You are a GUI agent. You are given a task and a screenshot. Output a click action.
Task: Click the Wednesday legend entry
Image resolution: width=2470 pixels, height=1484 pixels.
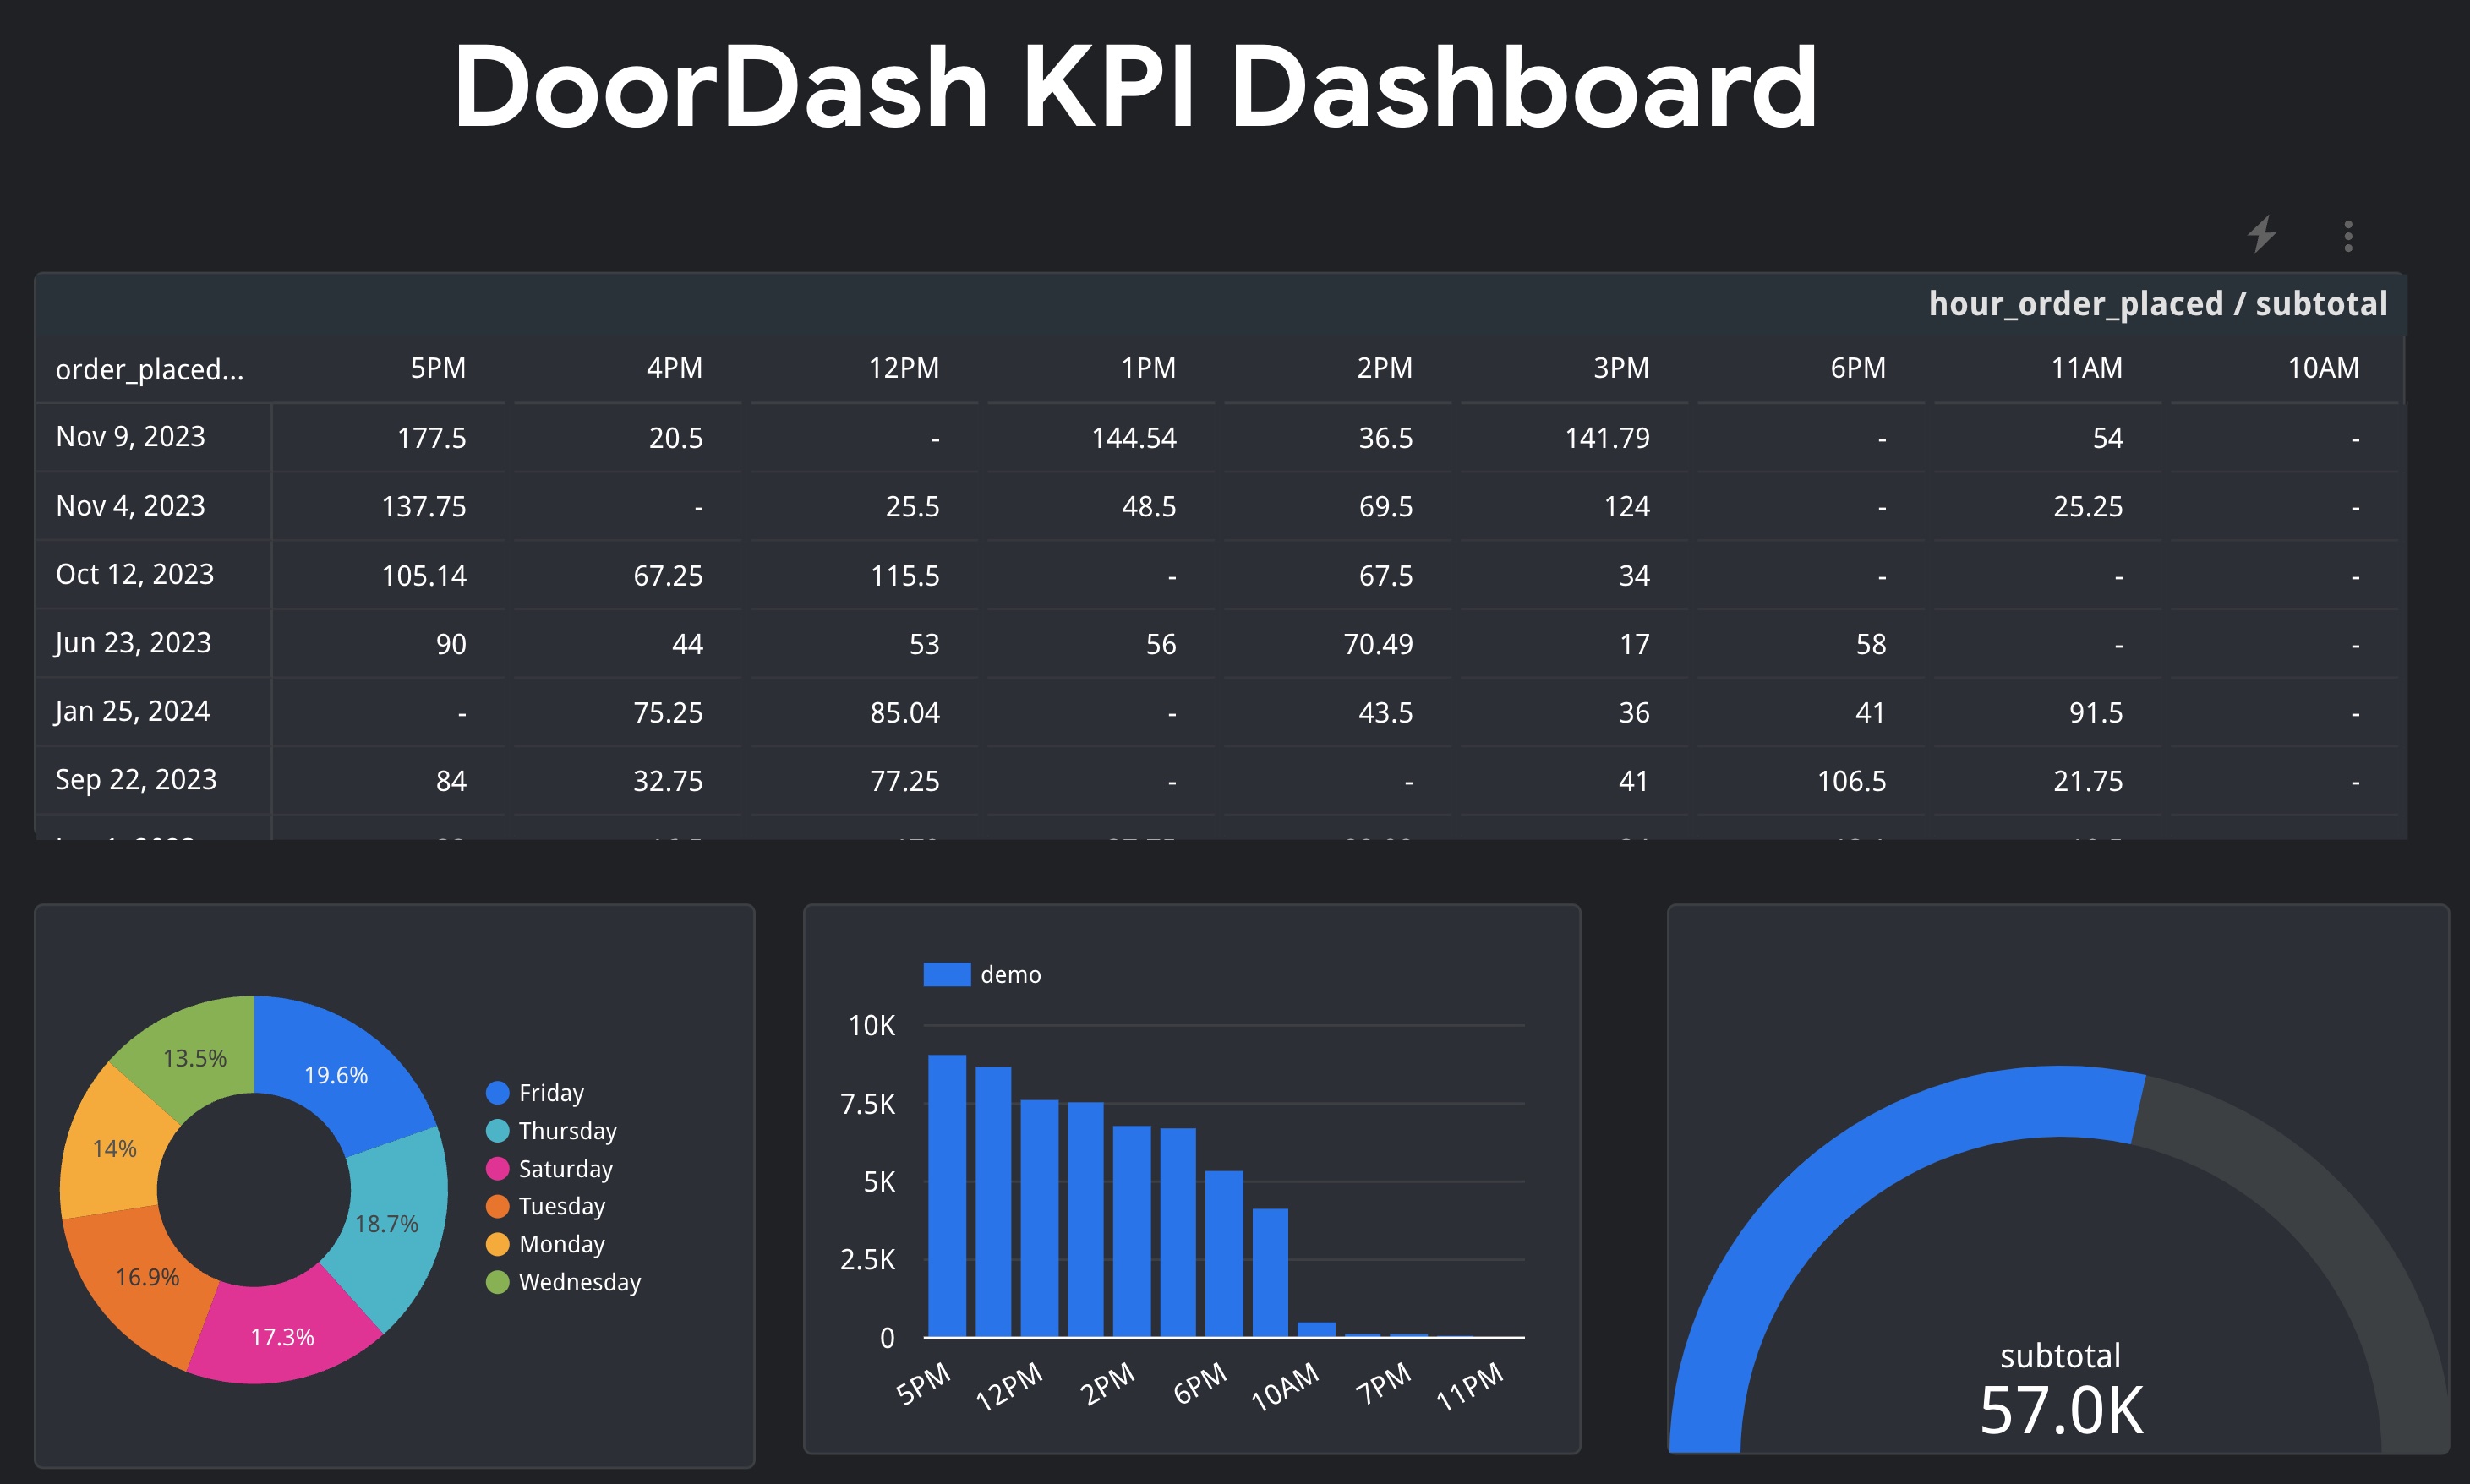tap(579, 1282)
